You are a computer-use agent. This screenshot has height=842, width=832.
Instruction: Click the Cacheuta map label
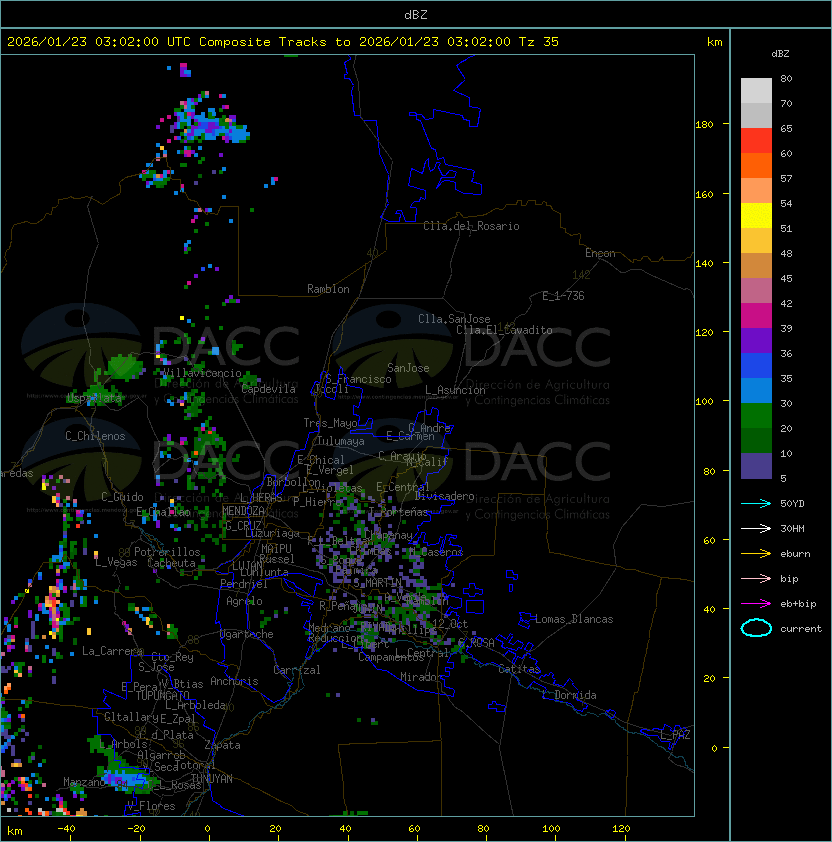tap(171, 563)
